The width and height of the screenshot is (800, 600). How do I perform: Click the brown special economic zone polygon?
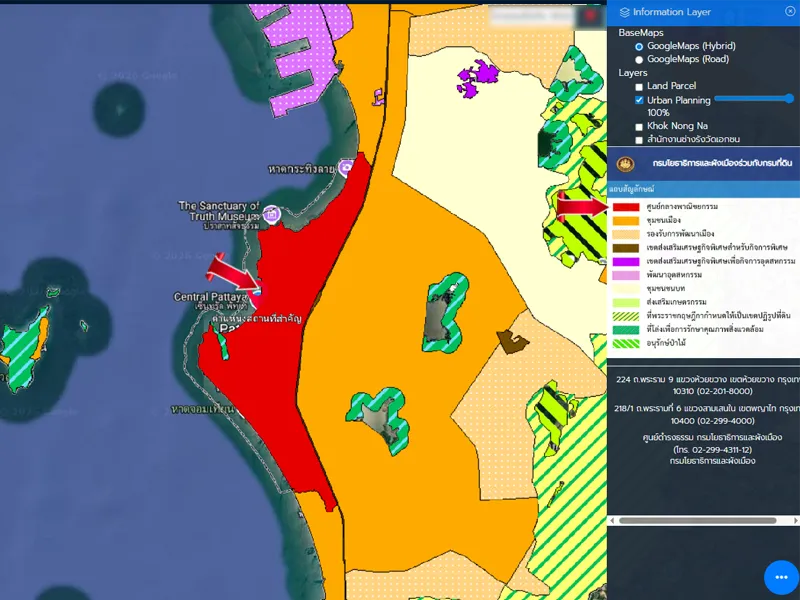(514, 342)
